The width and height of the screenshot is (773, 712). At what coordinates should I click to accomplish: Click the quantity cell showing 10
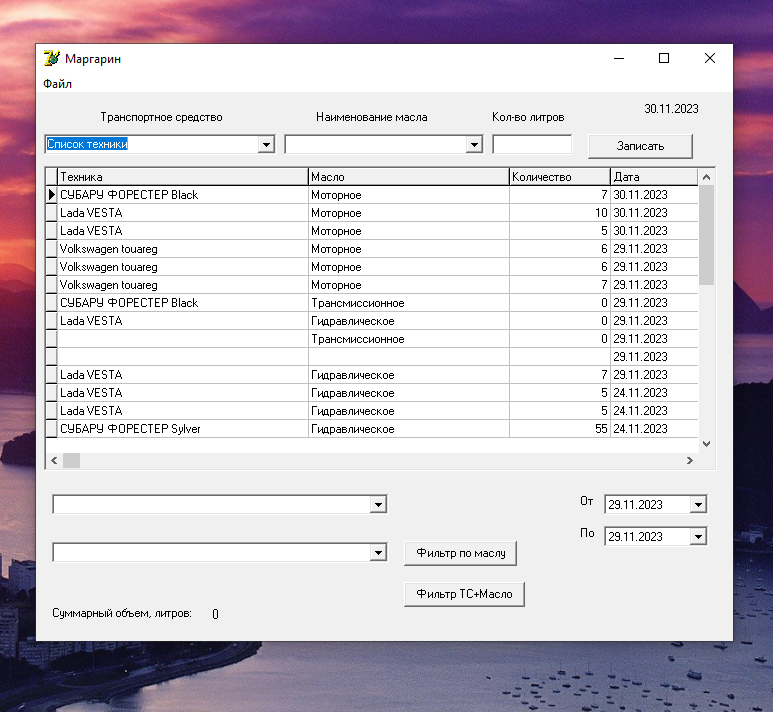(x=560, y=213)
